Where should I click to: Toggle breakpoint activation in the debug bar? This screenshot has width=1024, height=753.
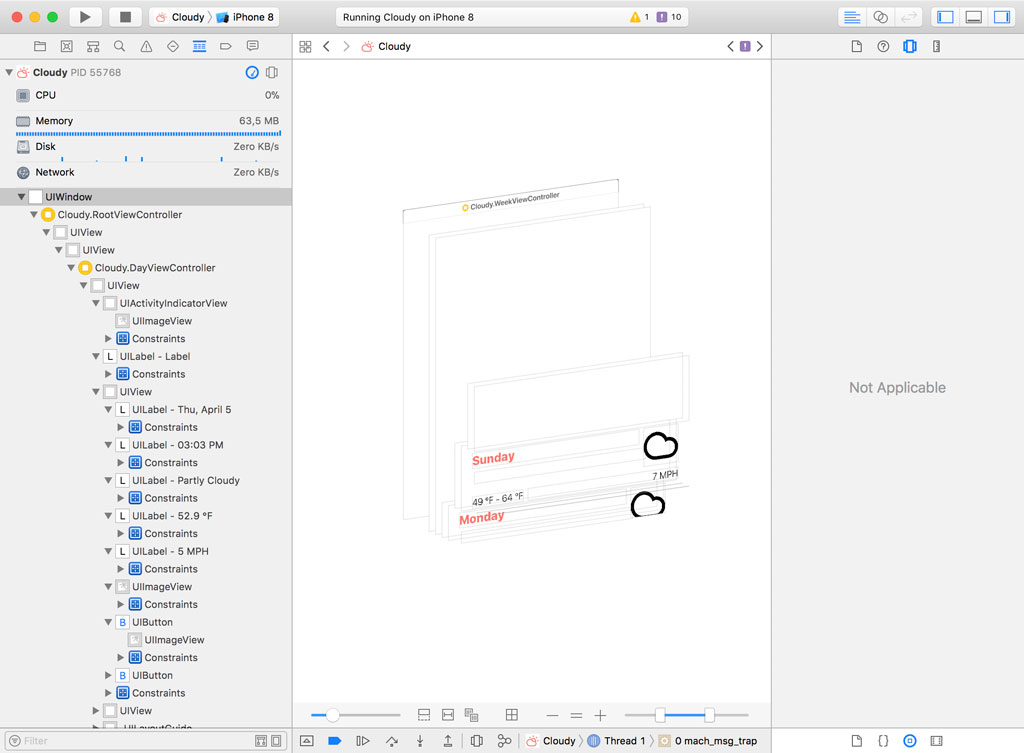[x=334, y=741]
